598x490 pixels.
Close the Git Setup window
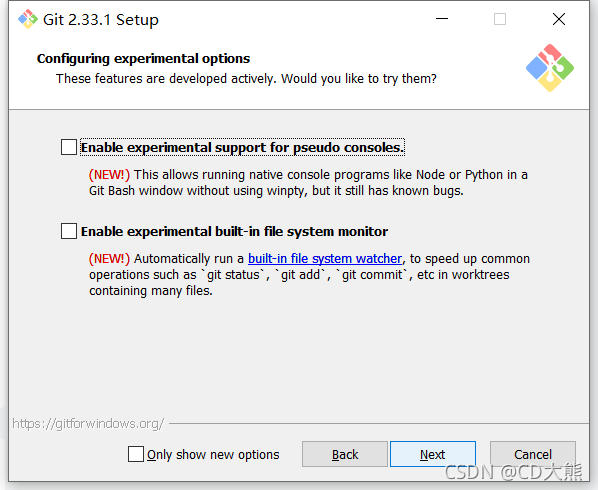pos(559,19)
